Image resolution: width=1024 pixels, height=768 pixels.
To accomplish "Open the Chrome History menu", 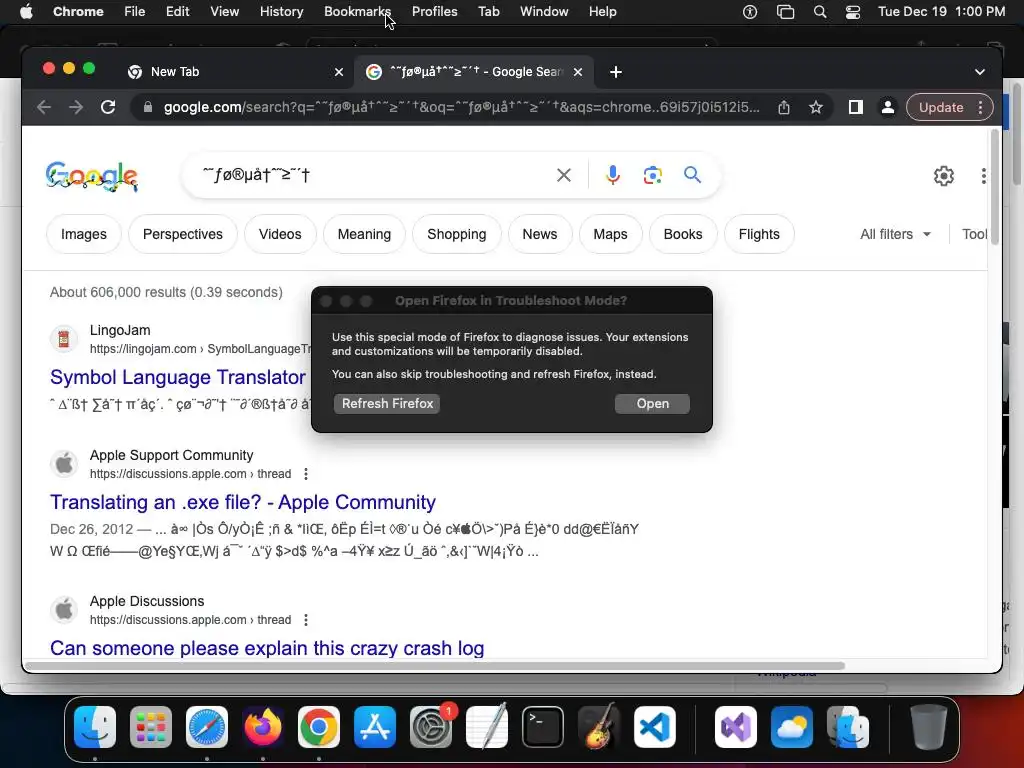I will click(x=281, y=12).
